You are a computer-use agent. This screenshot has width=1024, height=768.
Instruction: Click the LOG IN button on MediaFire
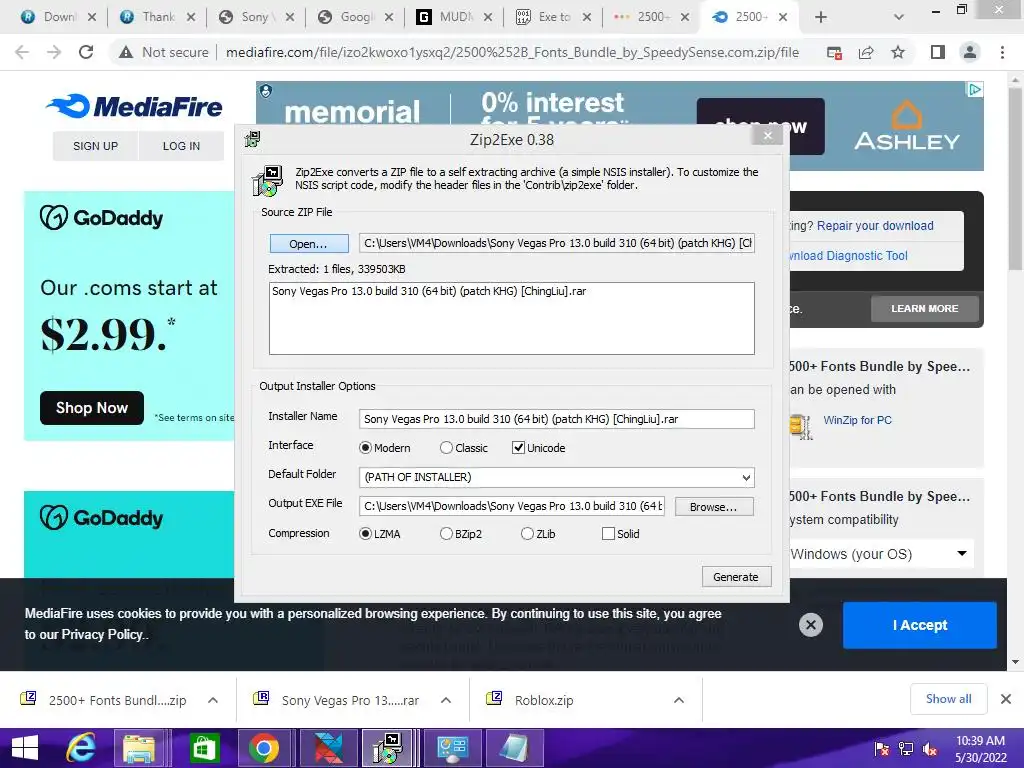pos(181,146)
